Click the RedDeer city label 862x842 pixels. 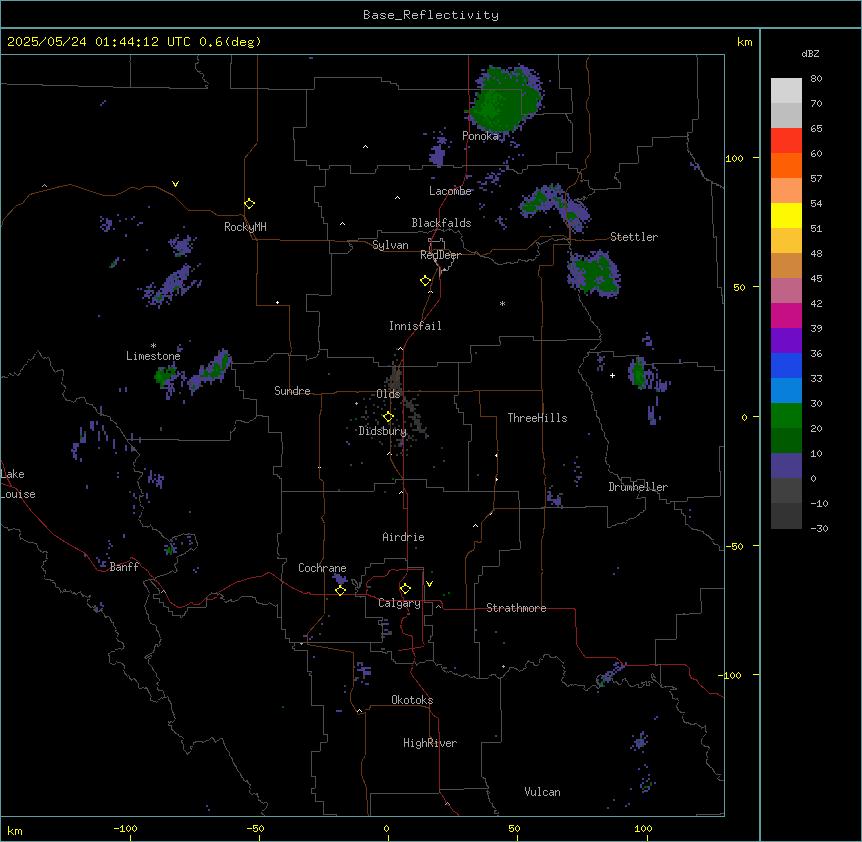(440, 255)
